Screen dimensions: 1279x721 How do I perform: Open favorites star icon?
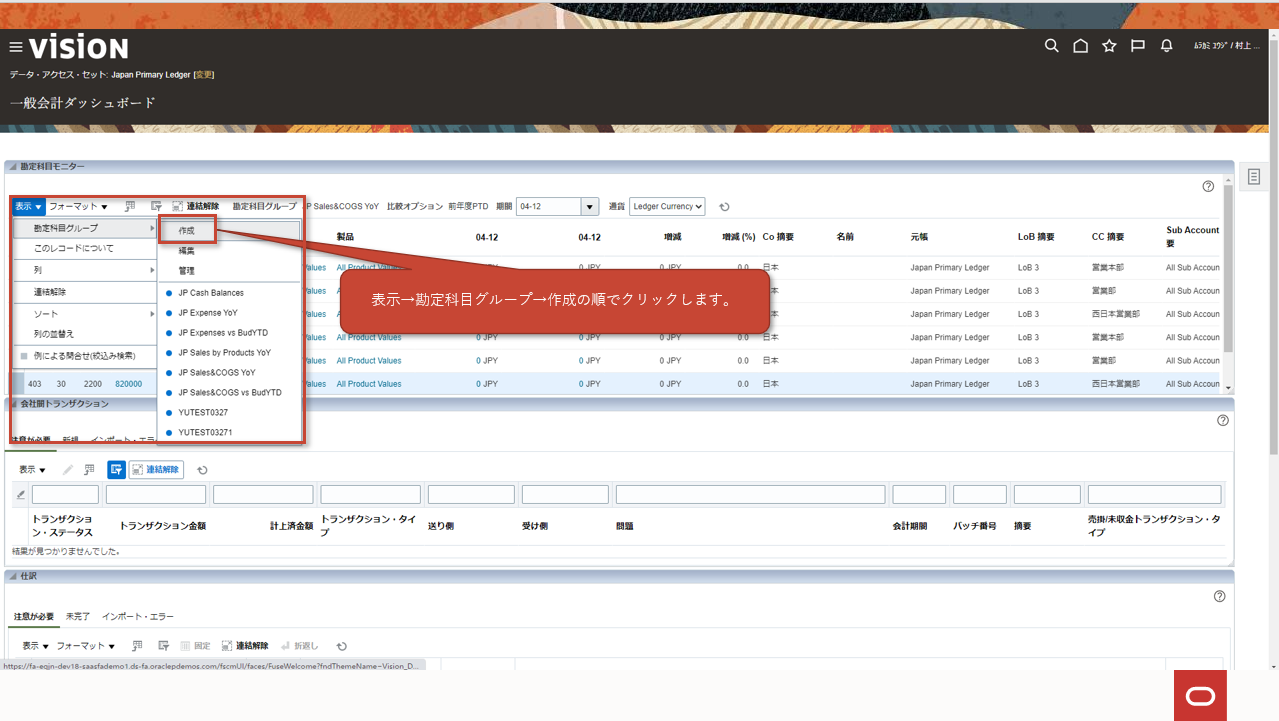click(x=1109, y=46)
